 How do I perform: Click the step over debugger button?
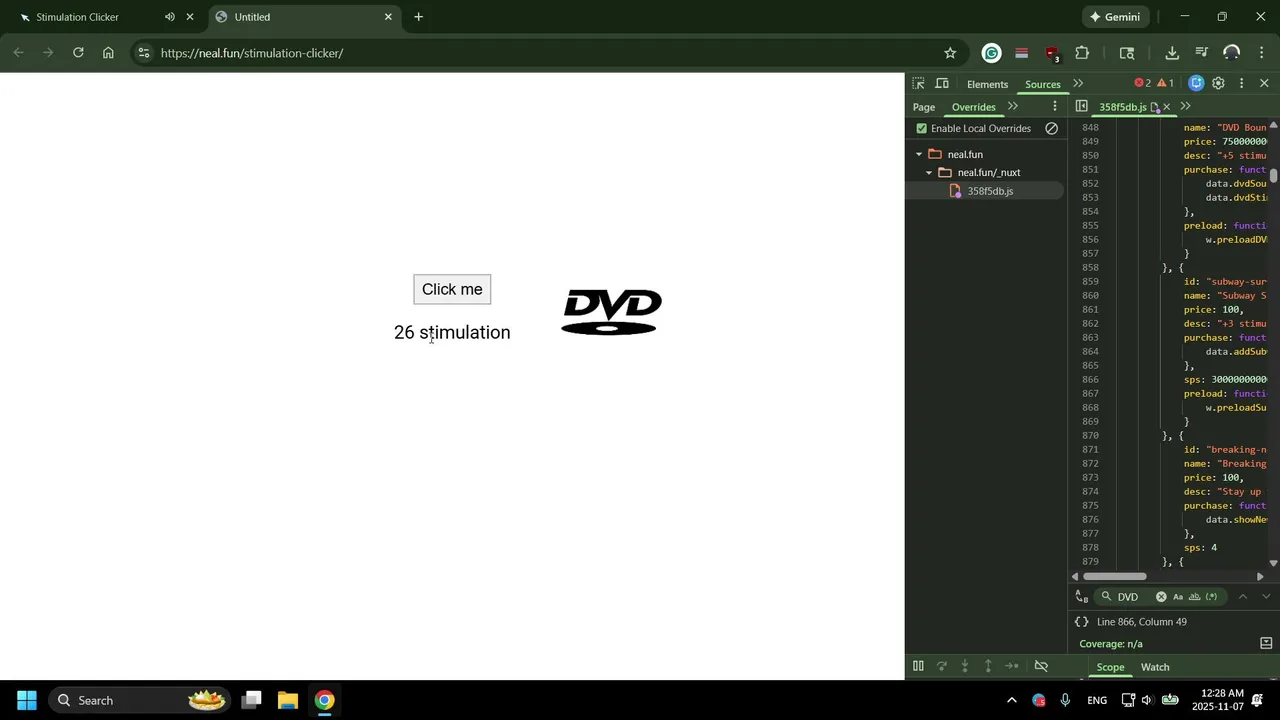tap(941, 666)
